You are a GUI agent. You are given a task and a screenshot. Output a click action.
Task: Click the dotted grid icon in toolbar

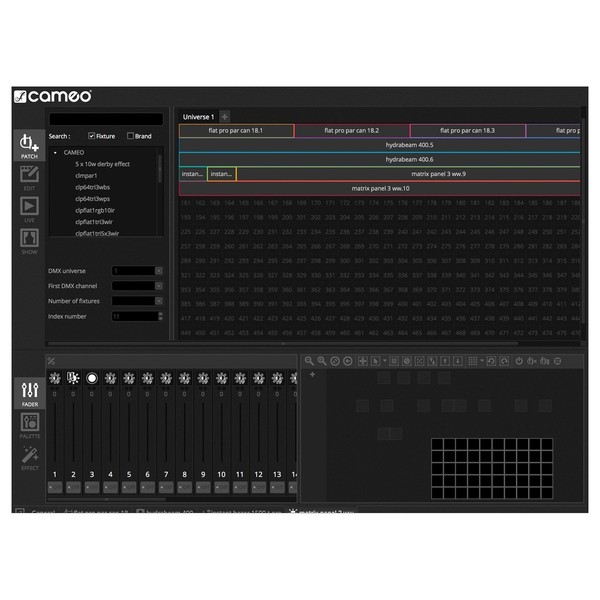click(473, 361)
